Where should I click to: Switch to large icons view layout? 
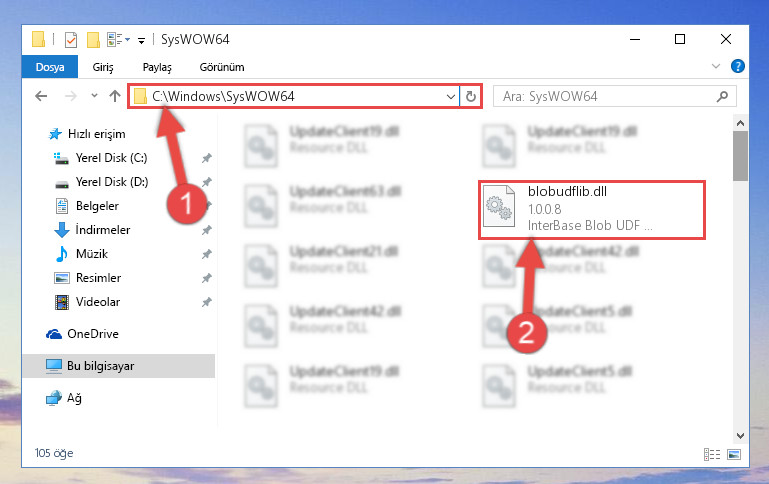coord(734,454)
